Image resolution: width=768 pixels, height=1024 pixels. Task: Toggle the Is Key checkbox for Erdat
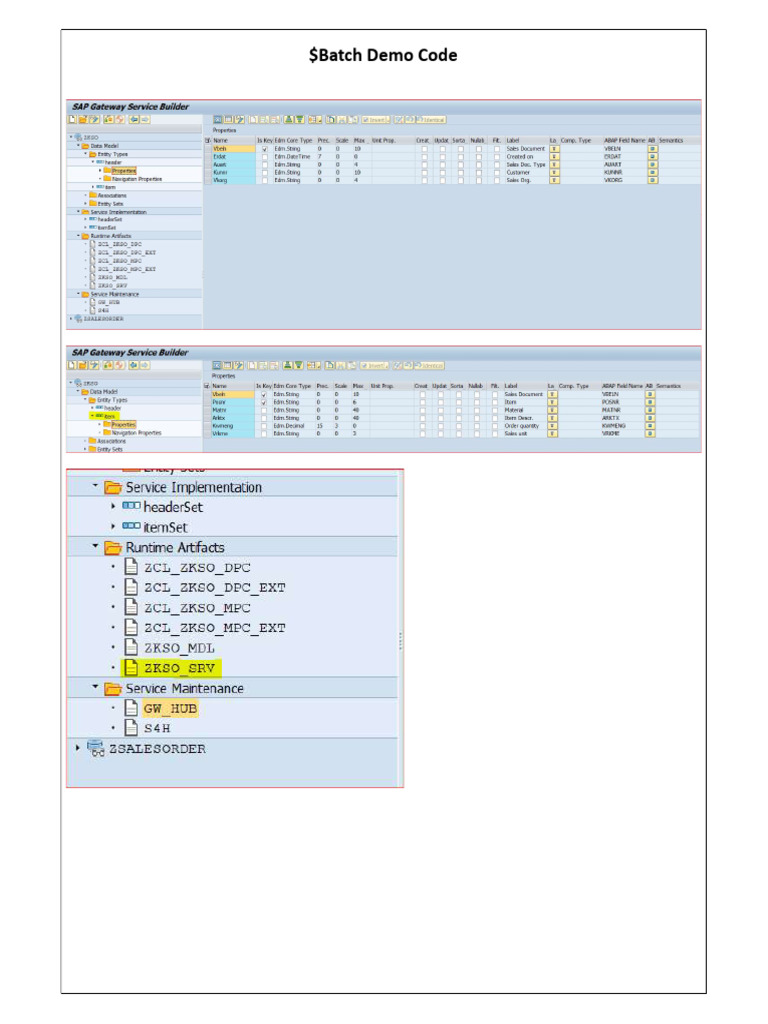264,157
